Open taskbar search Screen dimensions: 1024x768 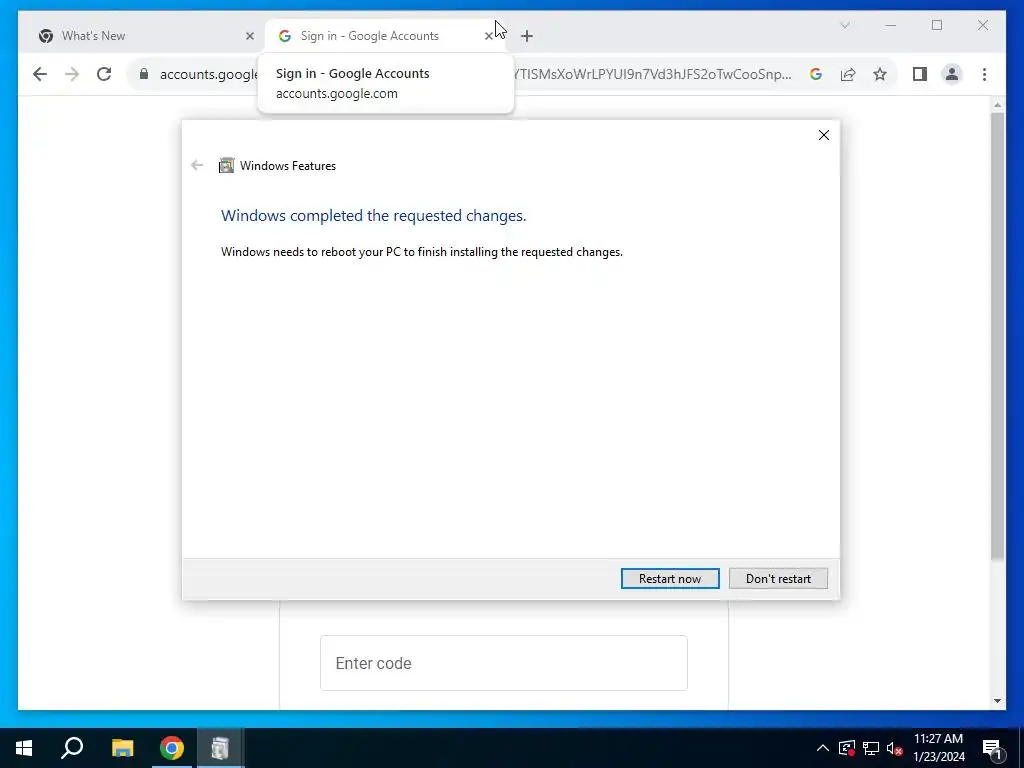[72, 748]
